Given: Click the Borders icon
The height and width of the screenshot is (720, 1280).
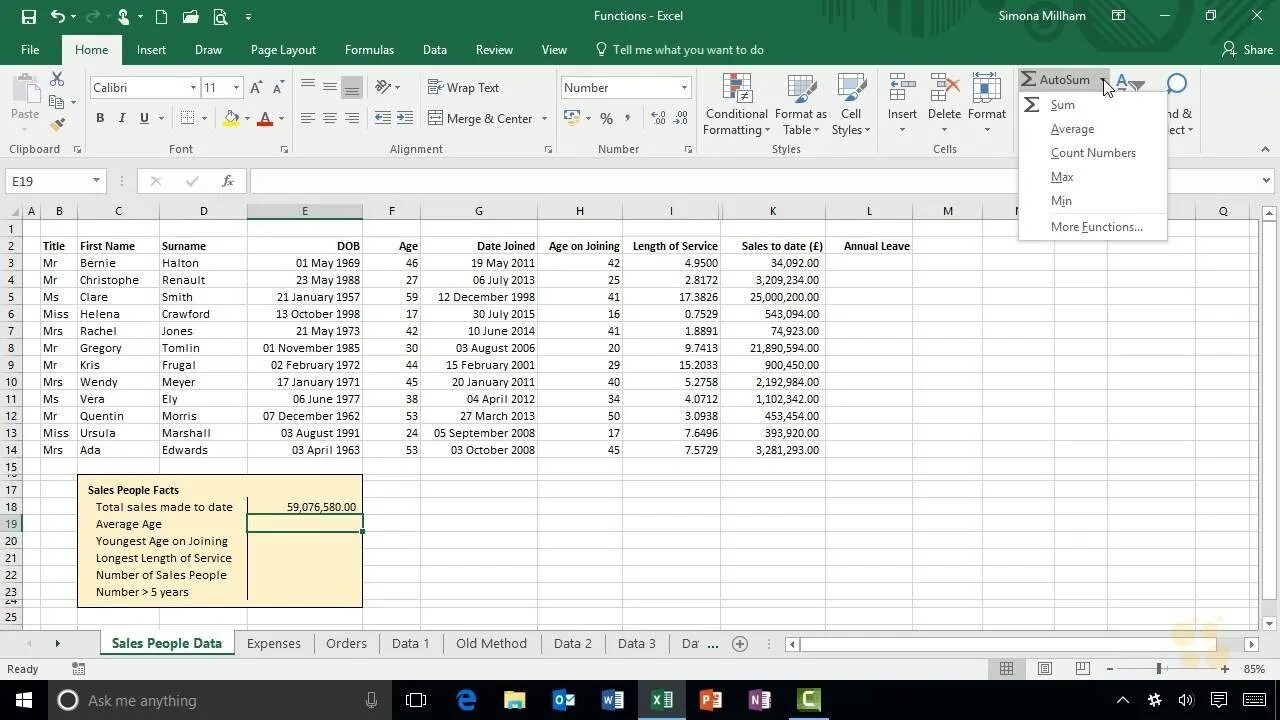Looking at the screenshot, I should (x=188, y=118).
